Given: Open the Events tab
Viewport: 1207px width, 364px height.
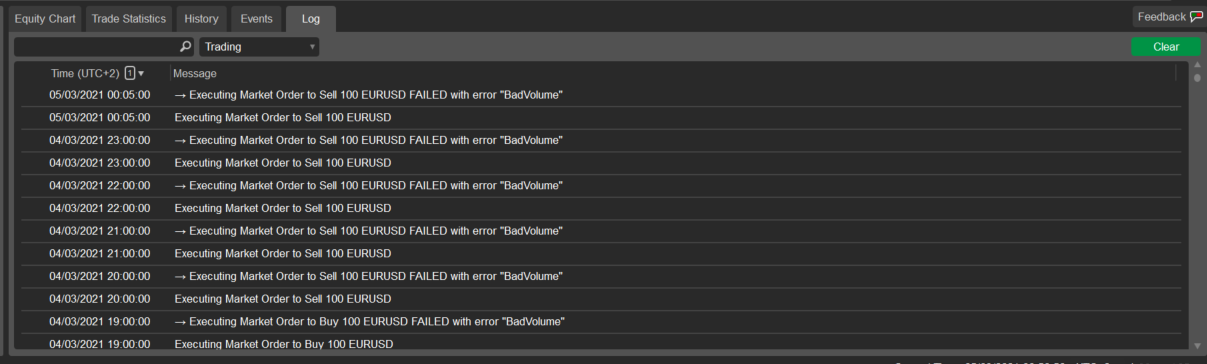Looking at the screenshot, I should tap(256, 19).
